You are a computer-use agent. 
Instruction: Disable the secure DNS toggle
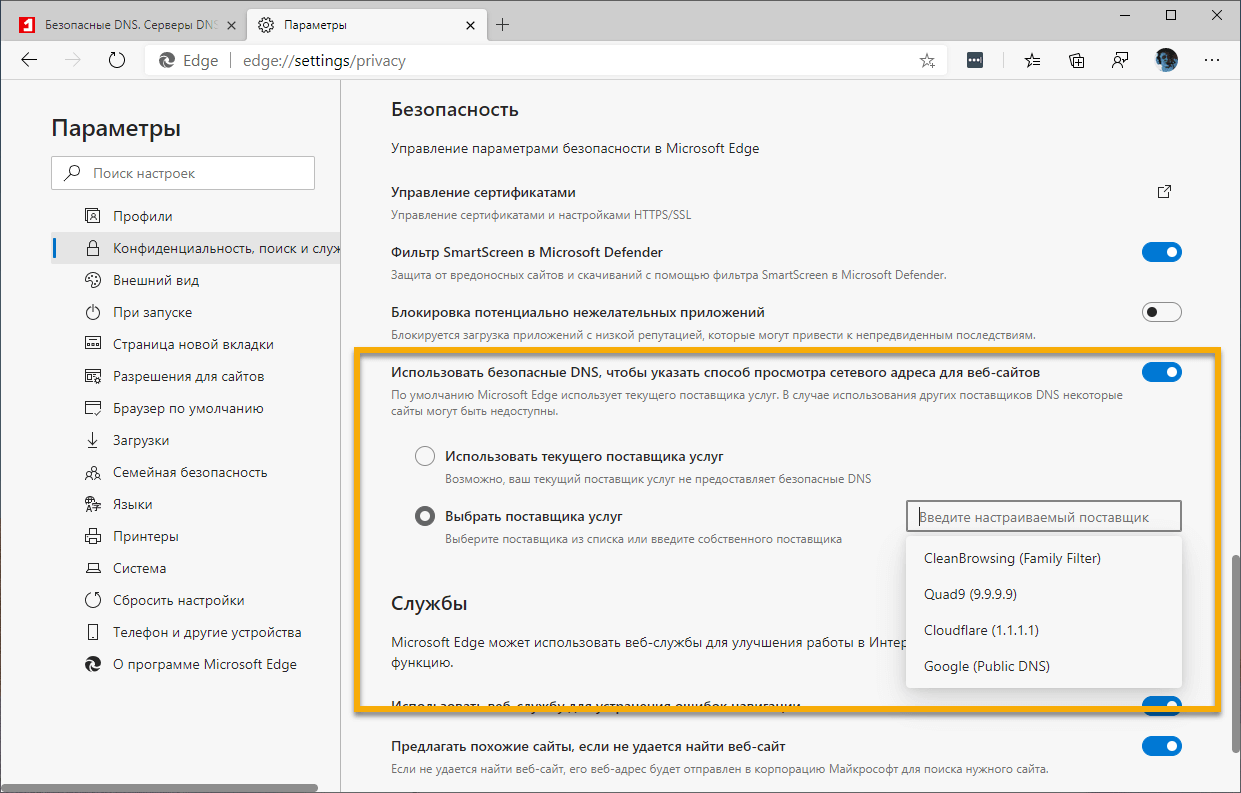coord(1161,372)
